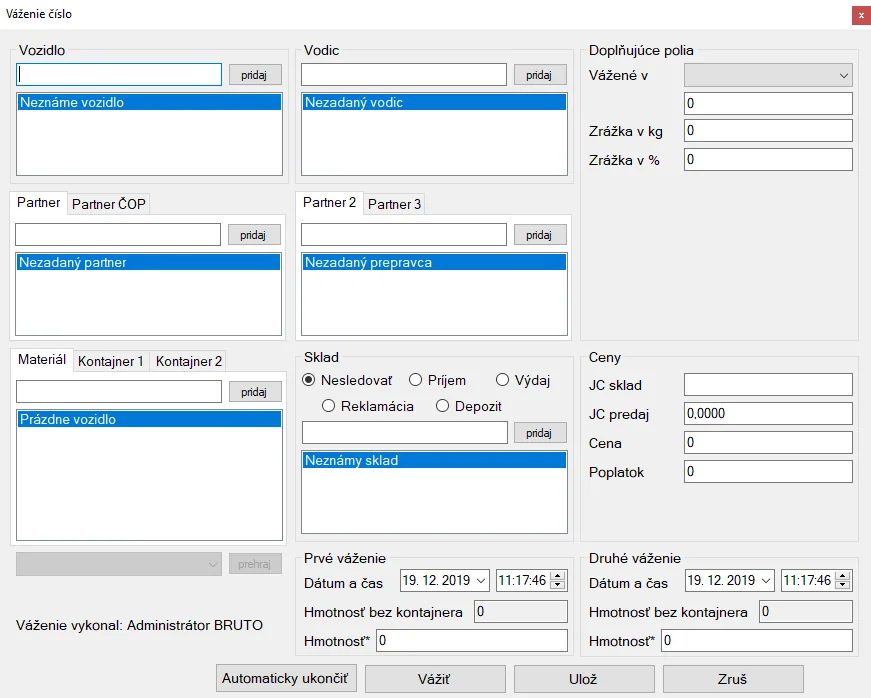871x698 pixels.
Task: Click pridaj button in Sklad section
Action: [539, 433]
